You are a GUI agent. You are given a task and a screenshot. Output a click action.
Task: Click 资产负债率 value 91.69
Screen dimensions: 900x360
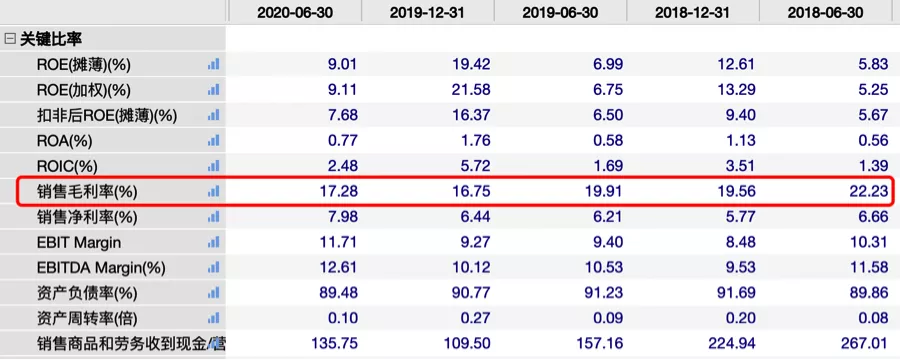[736, 292]
